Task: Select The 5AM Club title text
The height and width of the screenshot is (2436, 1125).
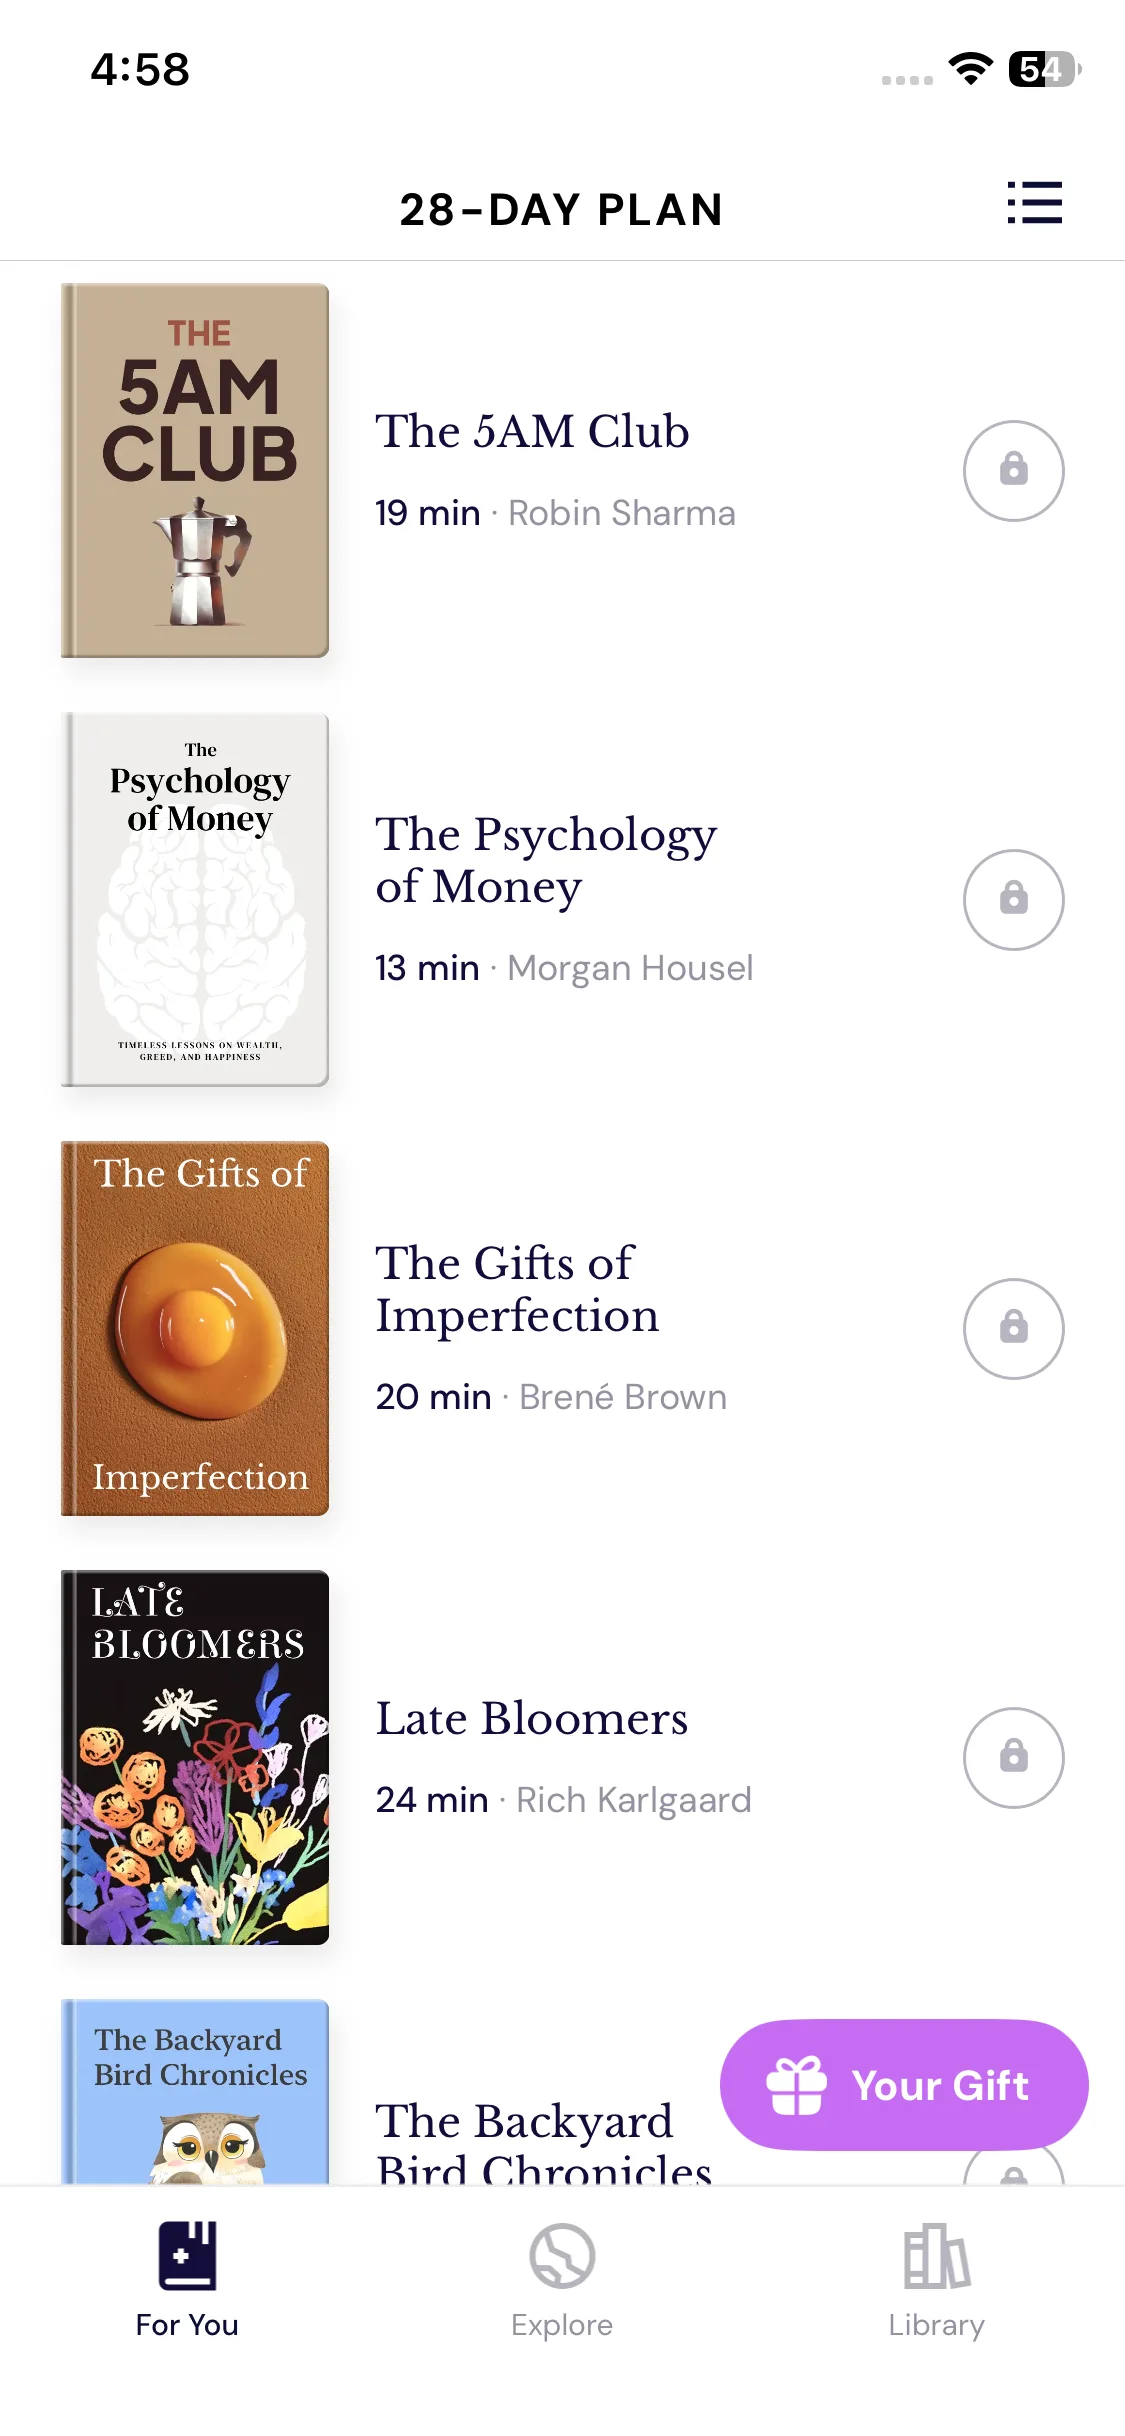Action: coord(532,432)
